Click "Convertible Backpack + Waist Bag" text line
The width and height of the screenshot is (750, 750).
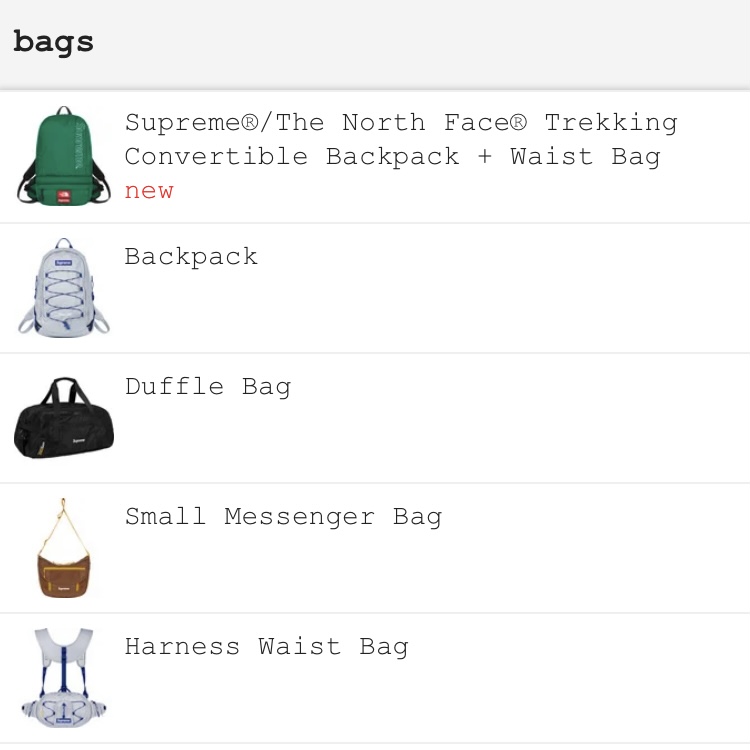click(x=392, y=157)
